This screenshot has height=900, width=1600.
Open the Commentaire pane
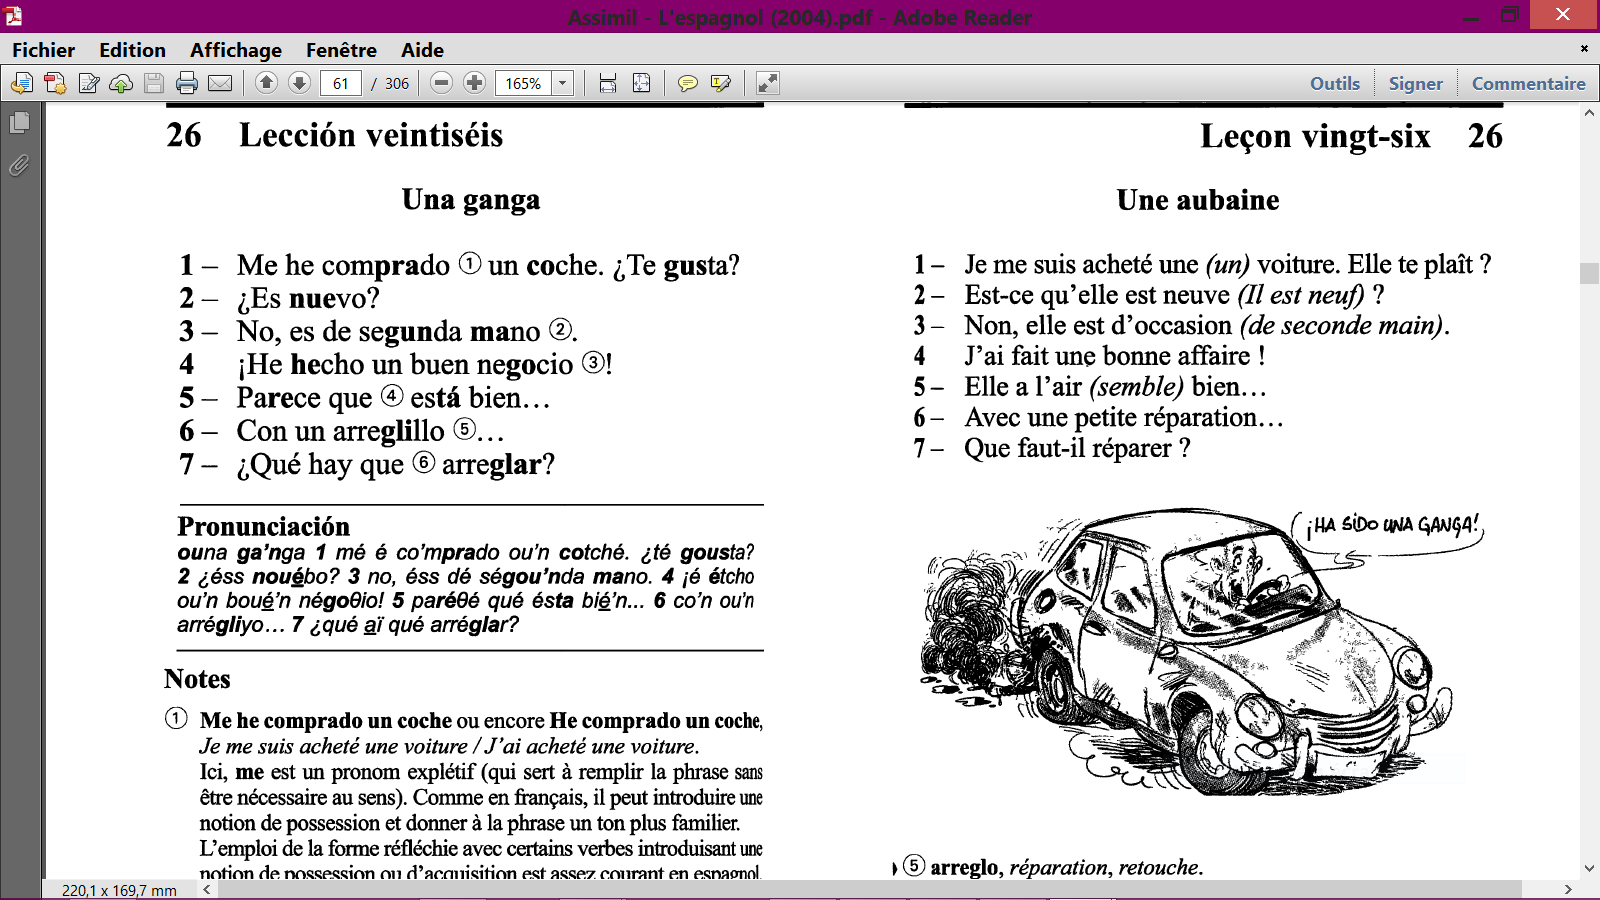1528,84
